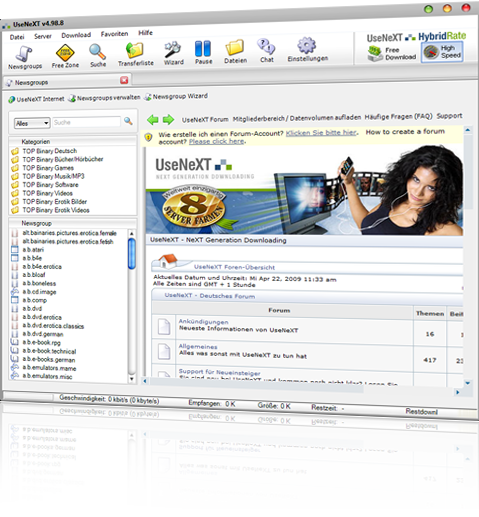
Task: Click Newsgroups verwalten
Action: (x=104, y=98)
